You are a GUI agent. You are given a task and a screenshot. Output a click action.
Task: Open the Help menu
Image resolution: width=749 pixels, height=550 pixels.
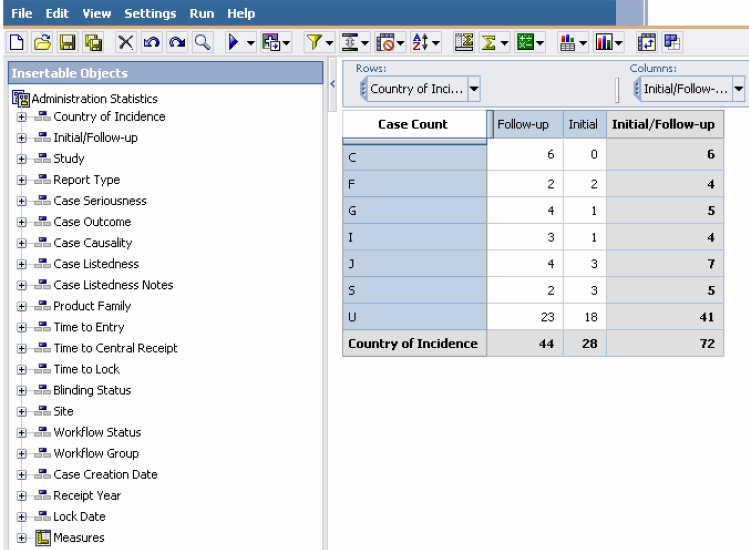pos(241,13)
